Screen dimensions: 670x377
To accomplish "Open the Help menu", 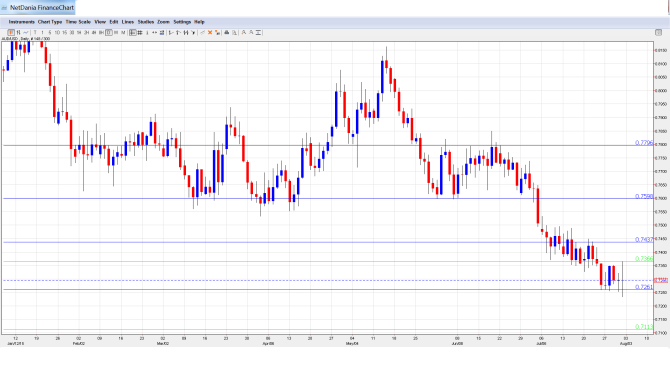I will click(199, 22).
